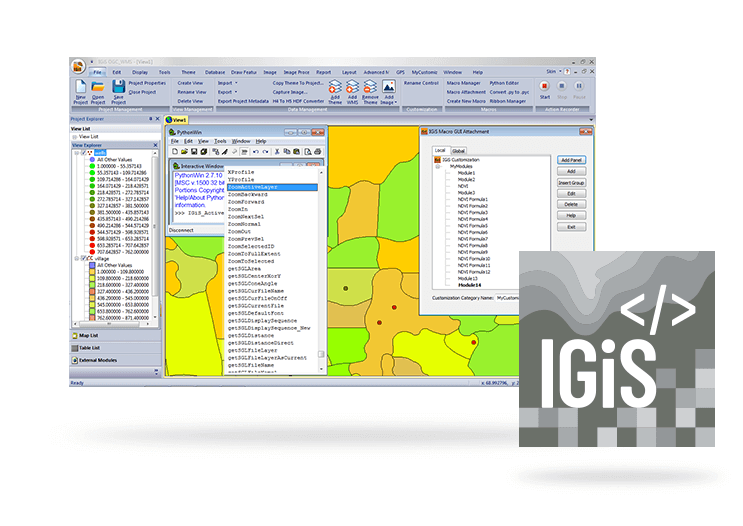
Task: Click the Customization Category Name field
Action: coord(507,298)
